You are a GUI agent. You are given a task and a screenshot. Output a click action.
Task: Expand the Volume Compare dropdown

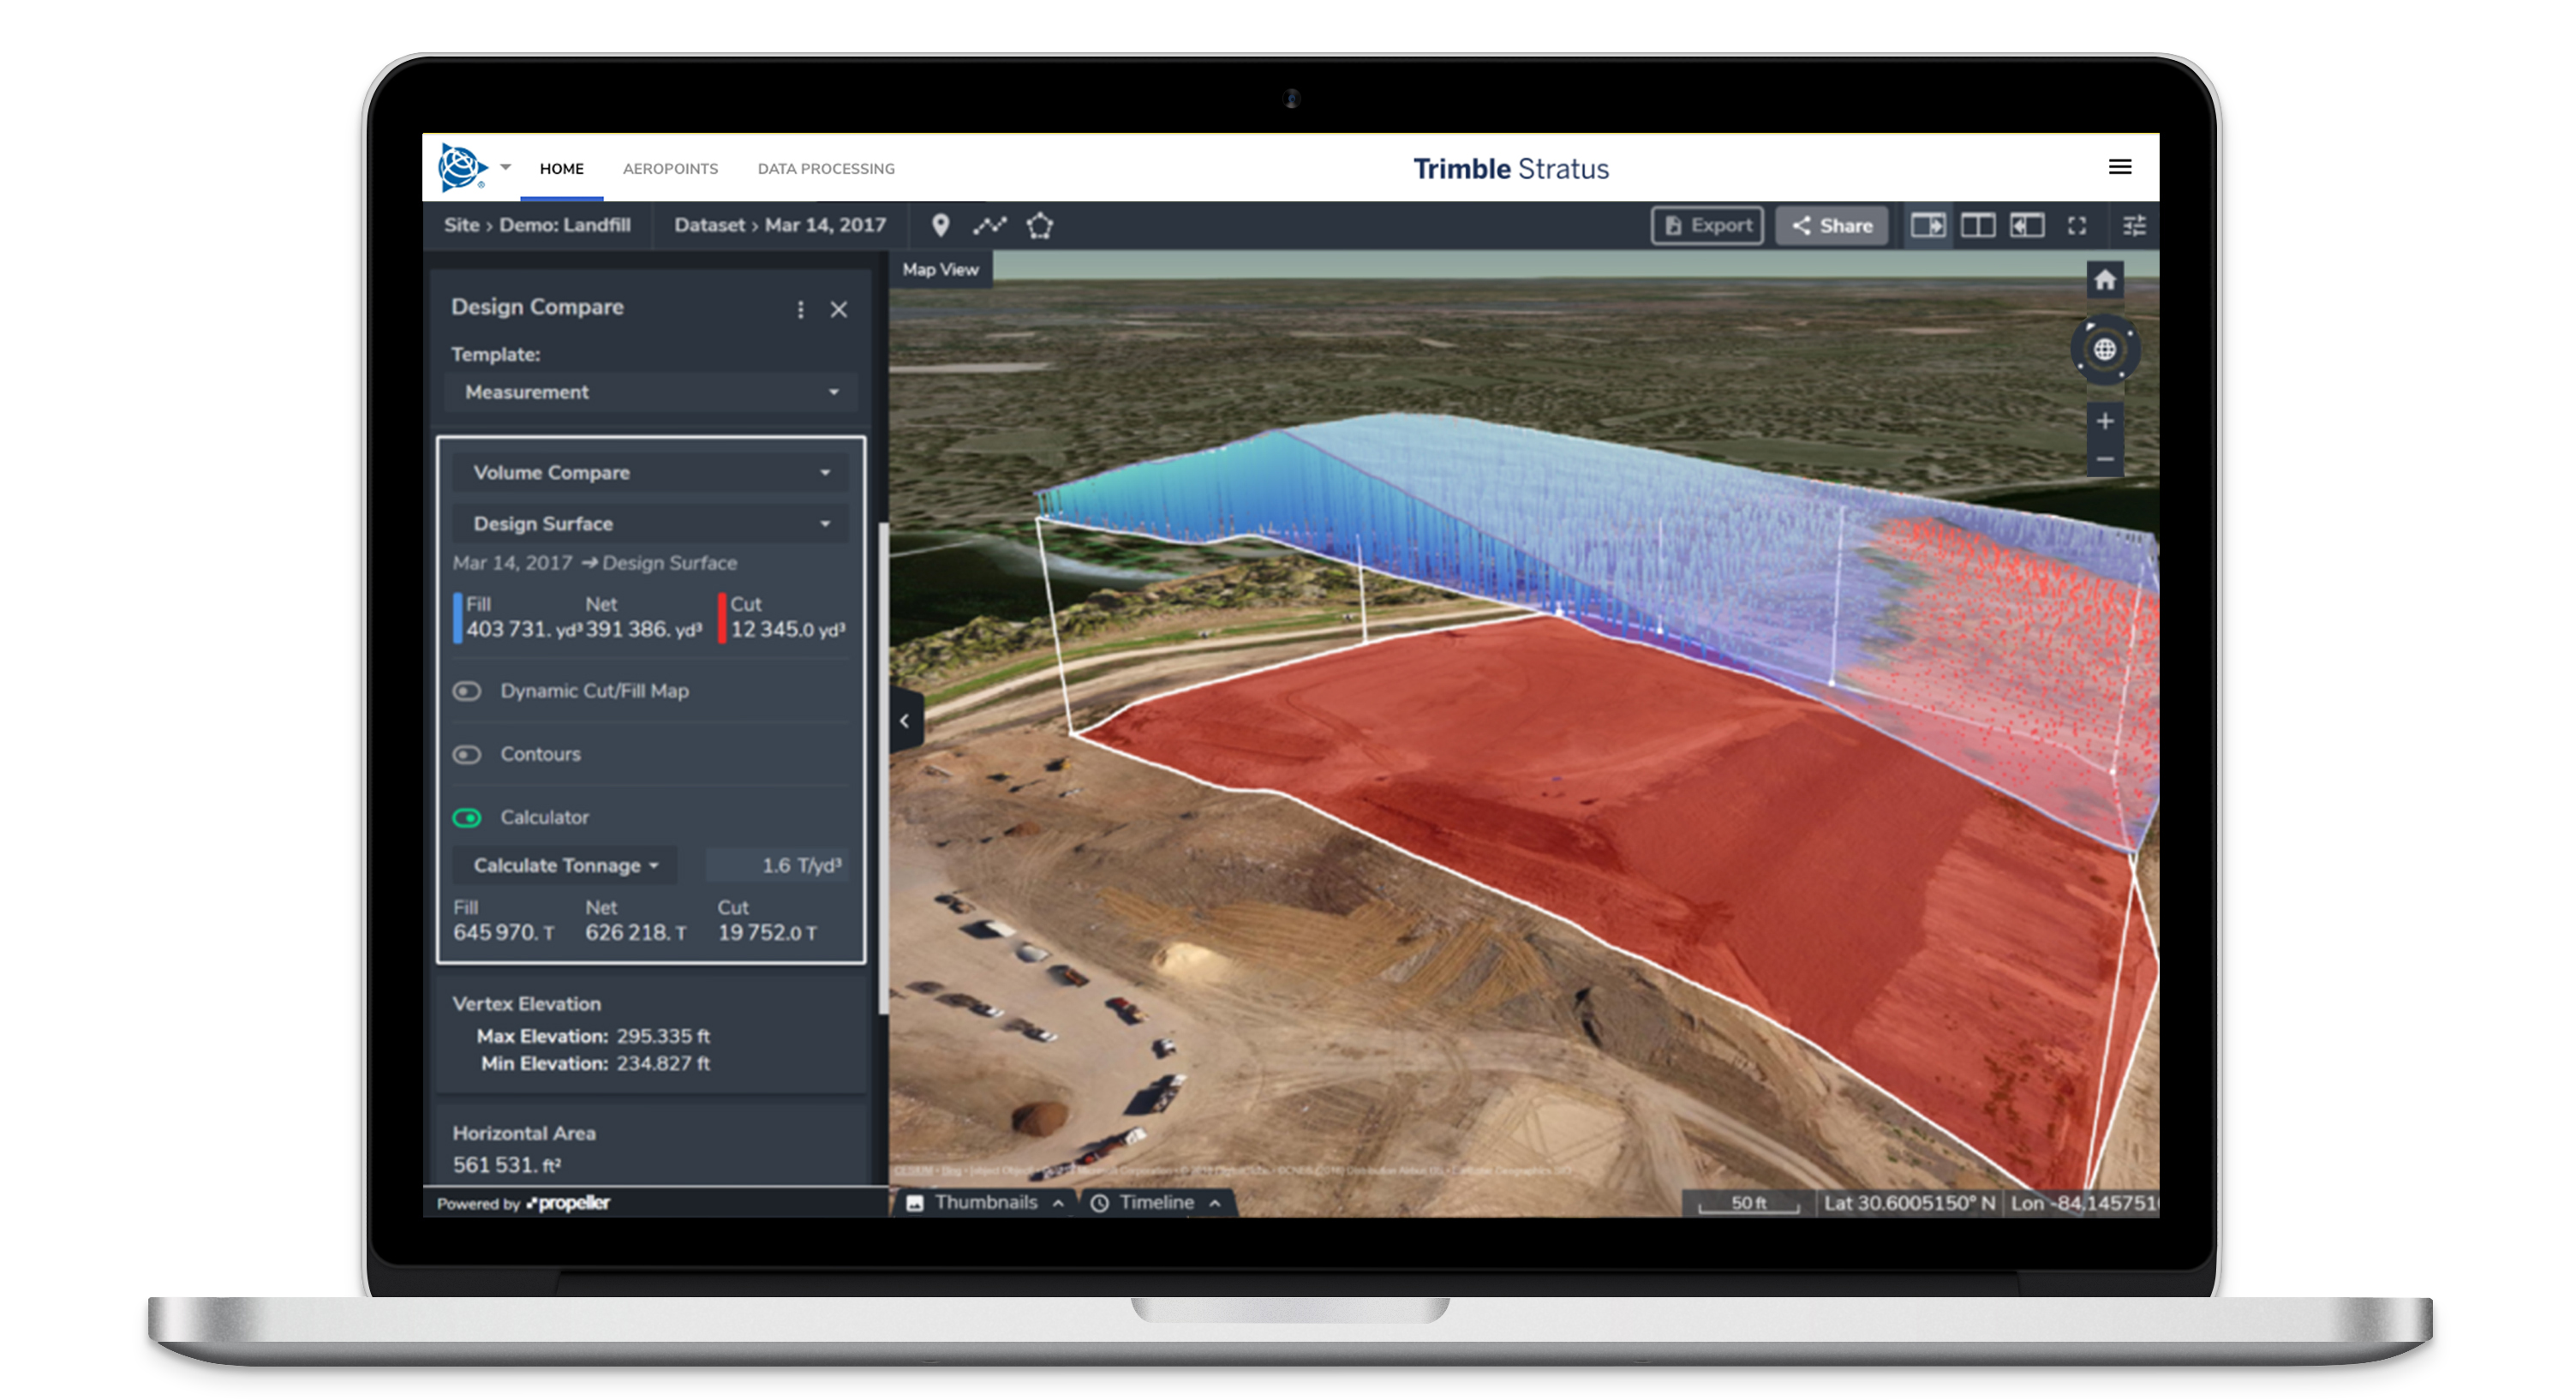click(650, 472)
